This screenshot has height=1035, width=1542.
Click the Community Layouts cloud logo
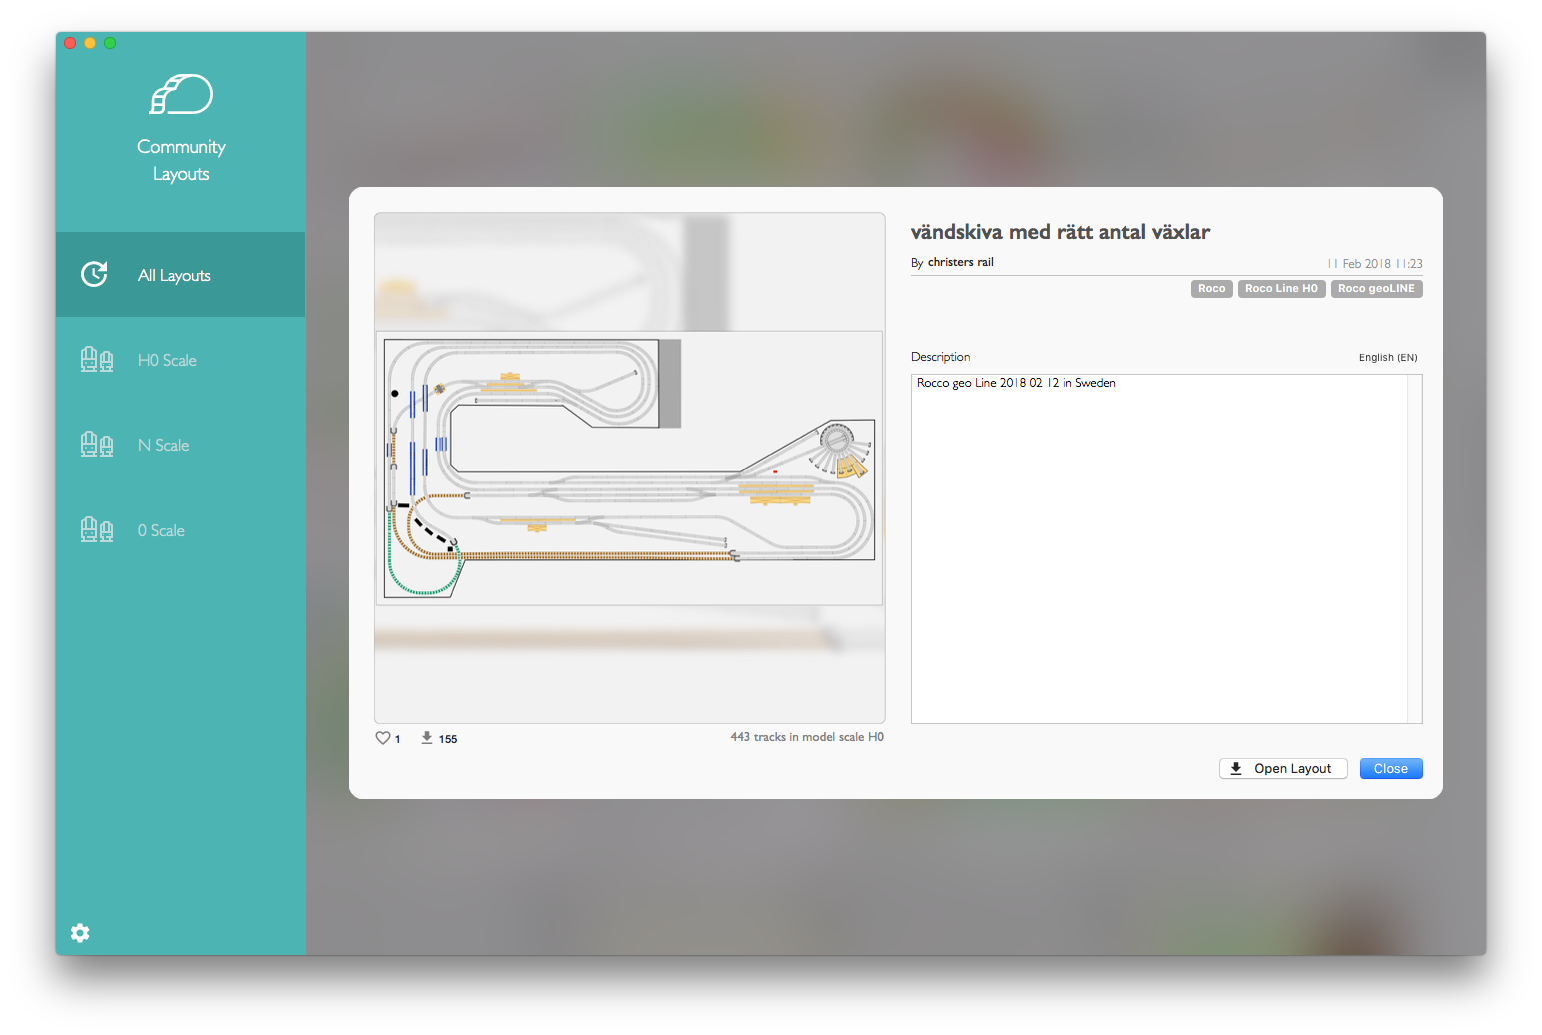pos(181,94)
